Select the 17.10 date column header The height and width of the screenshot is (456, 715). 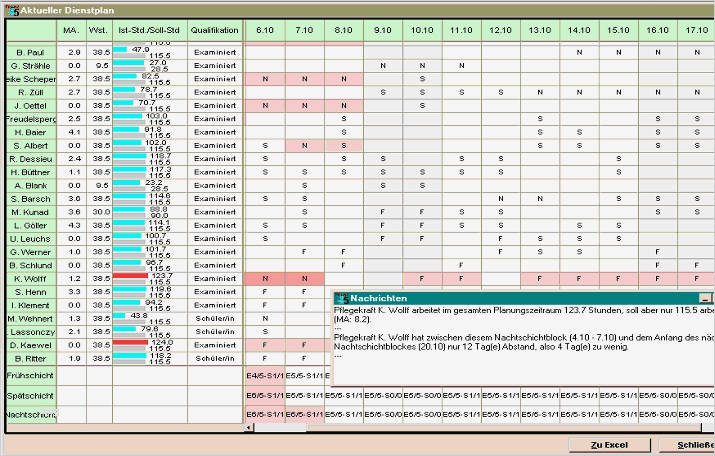696,30
